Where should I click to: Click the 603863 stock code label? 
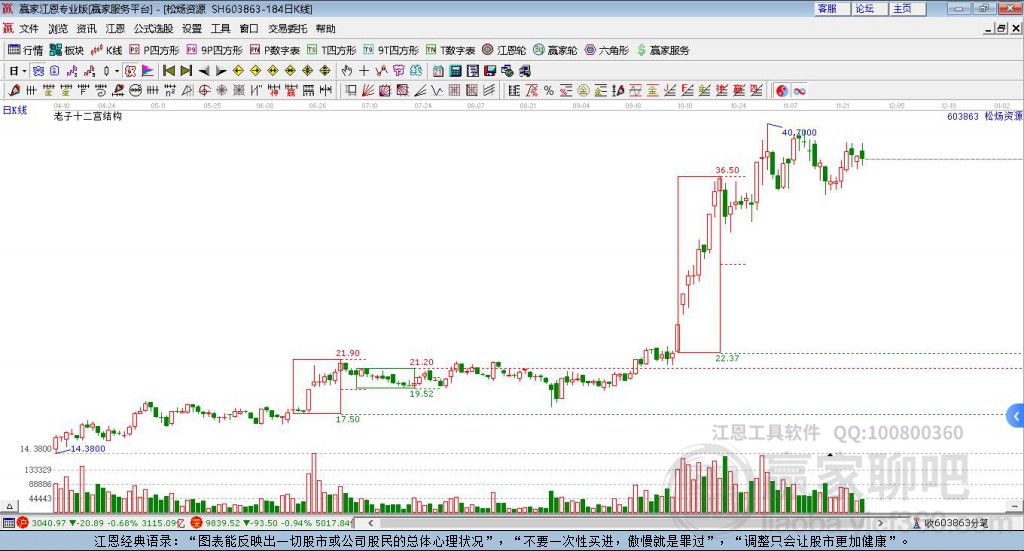963,116
